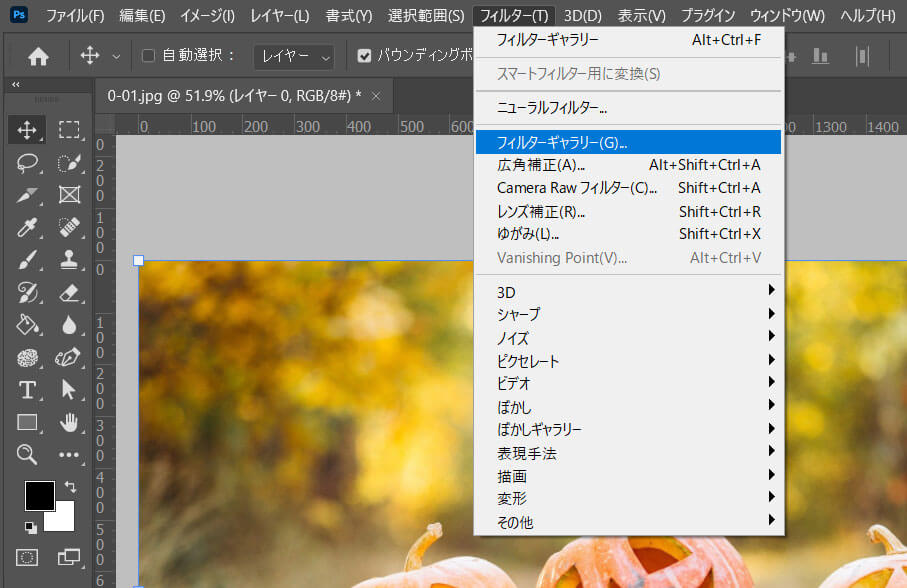Click the Home icon in the options bar

[37, 57]
